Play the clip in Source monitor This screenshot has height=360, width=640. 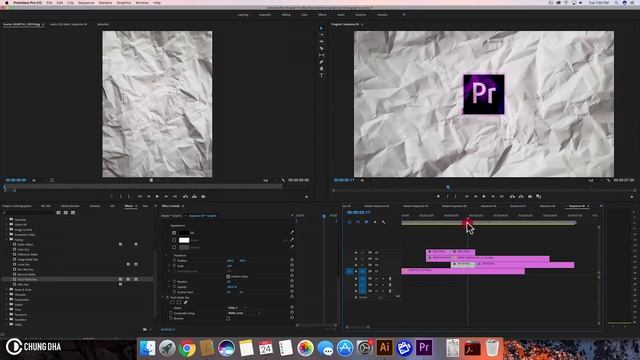click(x=157, y=197)
